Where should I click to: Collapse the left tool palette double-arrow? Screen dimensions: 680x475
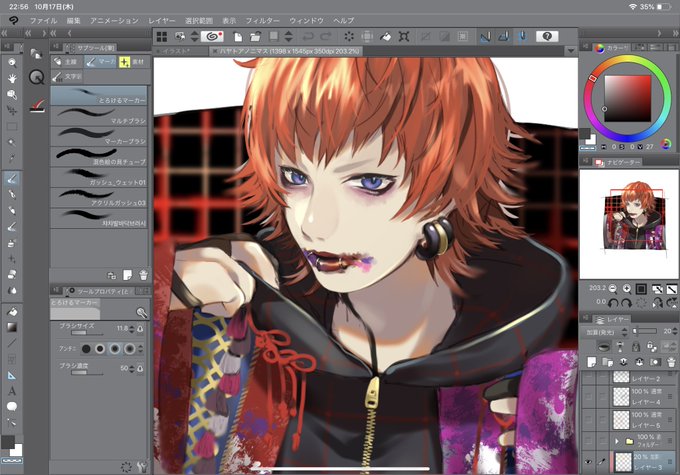point(4,33)
